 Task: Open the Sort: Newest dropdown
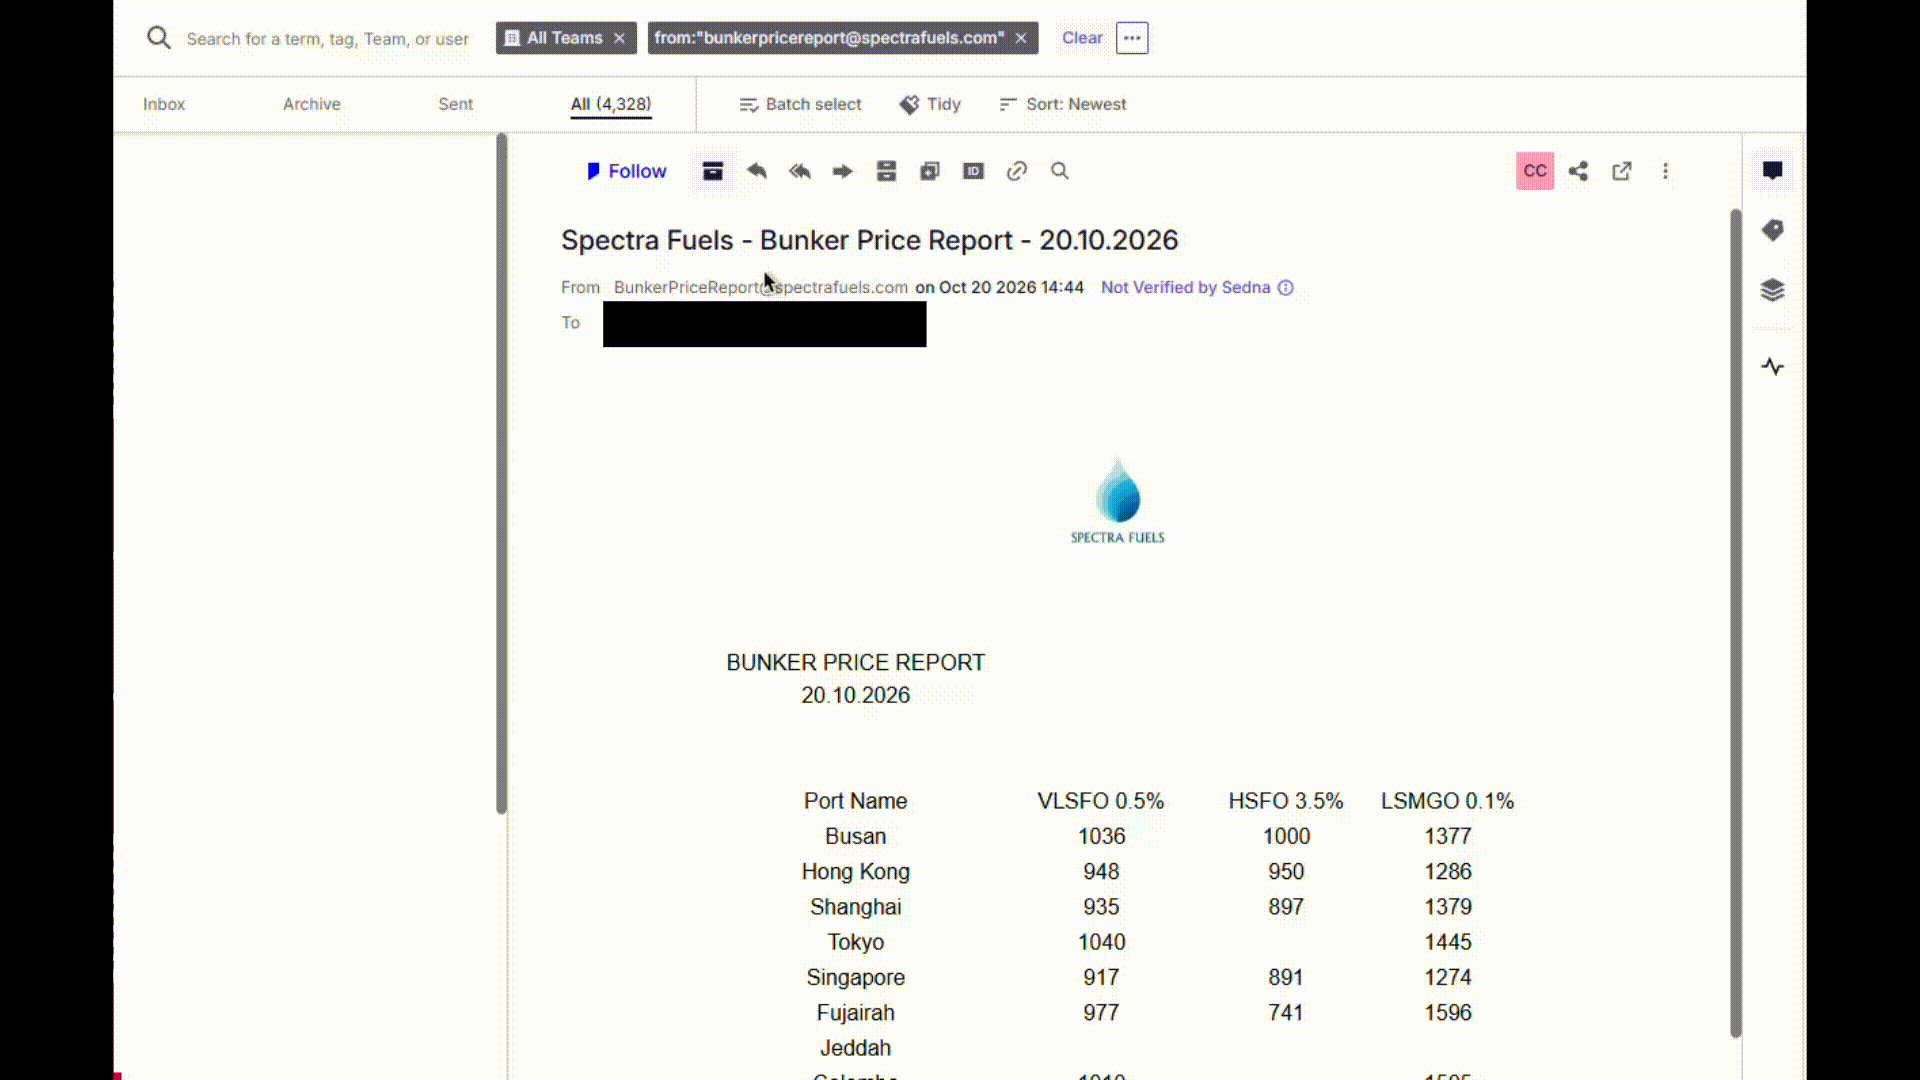(x=1063, y=104)
